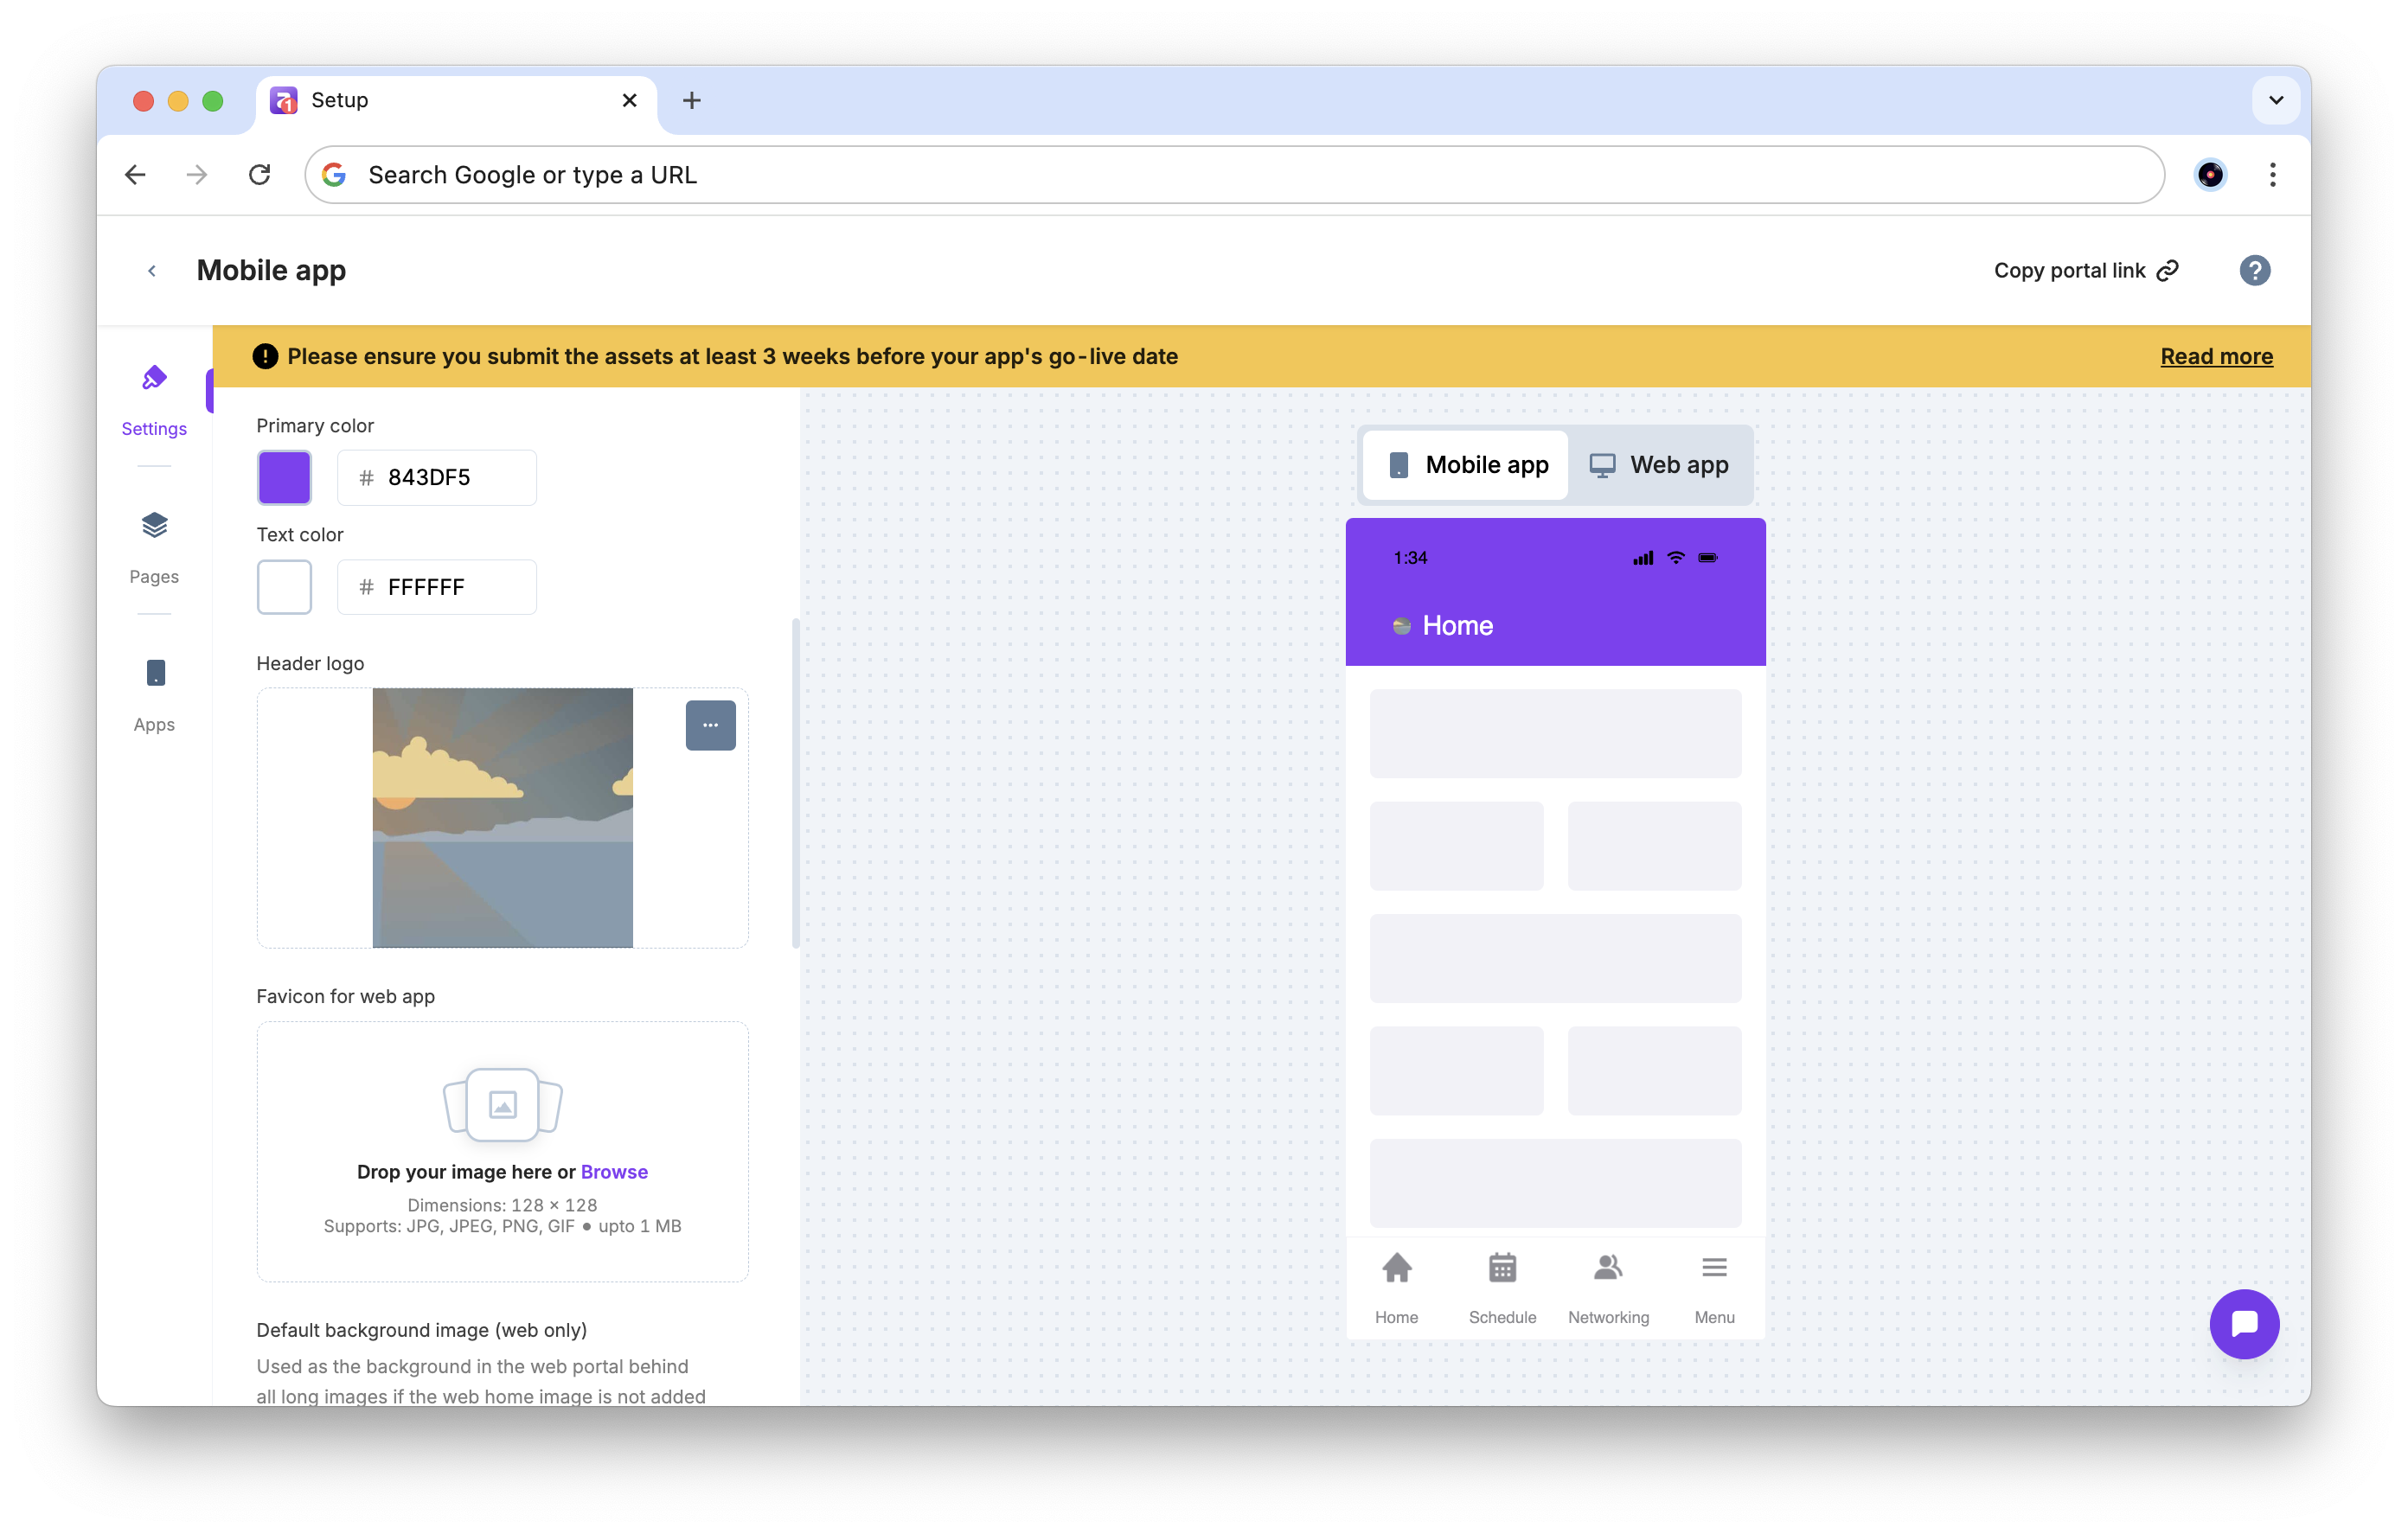Open the Settings sidebar section
Viewport: 2408px width, 1534px height.
coord(154,399)
